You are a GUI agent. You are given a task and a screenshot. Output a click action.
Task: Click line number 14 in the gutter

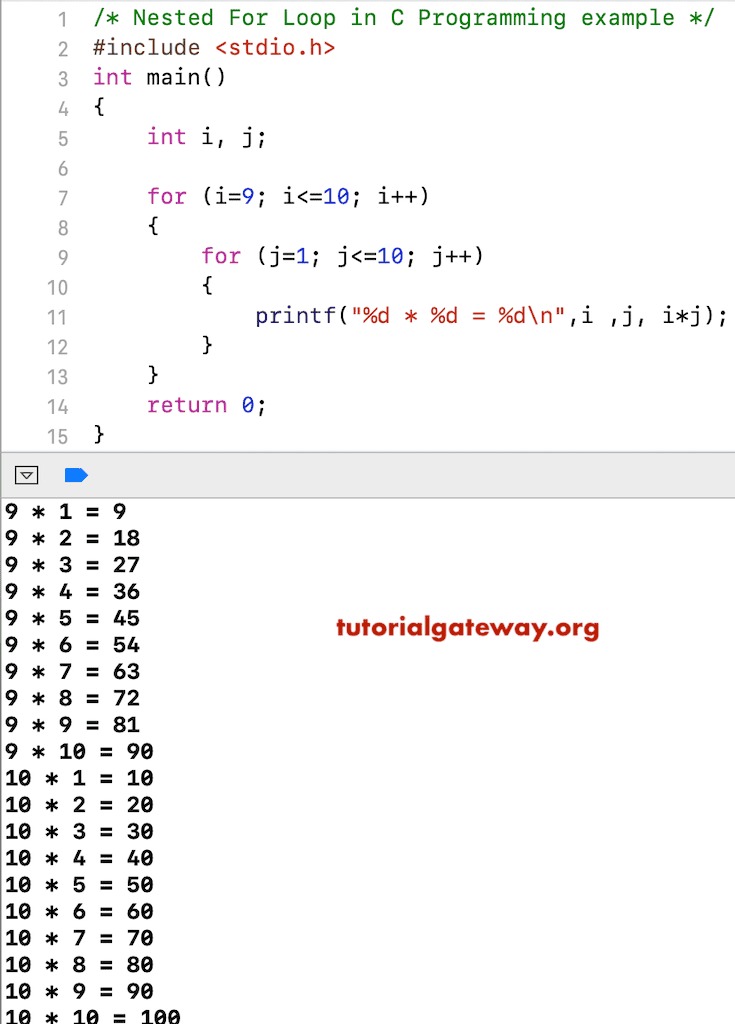coord(57,407)
